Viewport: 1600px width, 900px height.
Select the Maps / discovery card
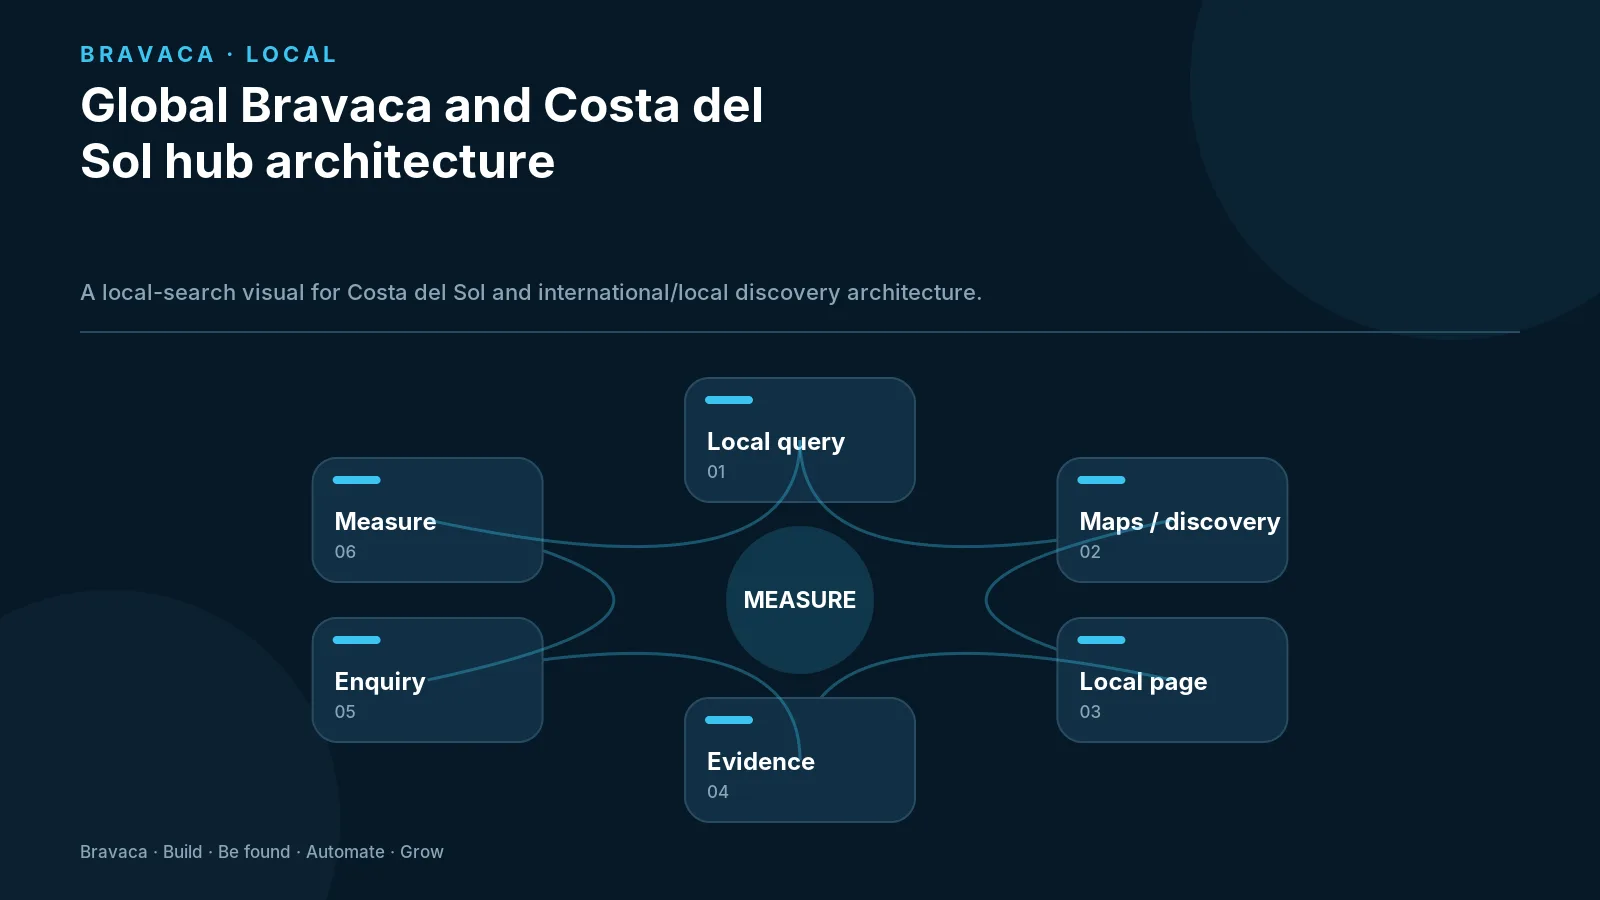coord(1172,520)
